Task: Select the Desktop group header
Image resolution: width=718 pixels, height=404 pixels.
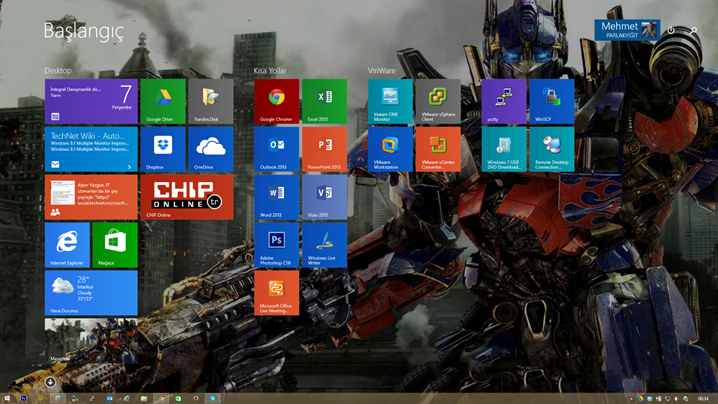Action: point(58,71)
